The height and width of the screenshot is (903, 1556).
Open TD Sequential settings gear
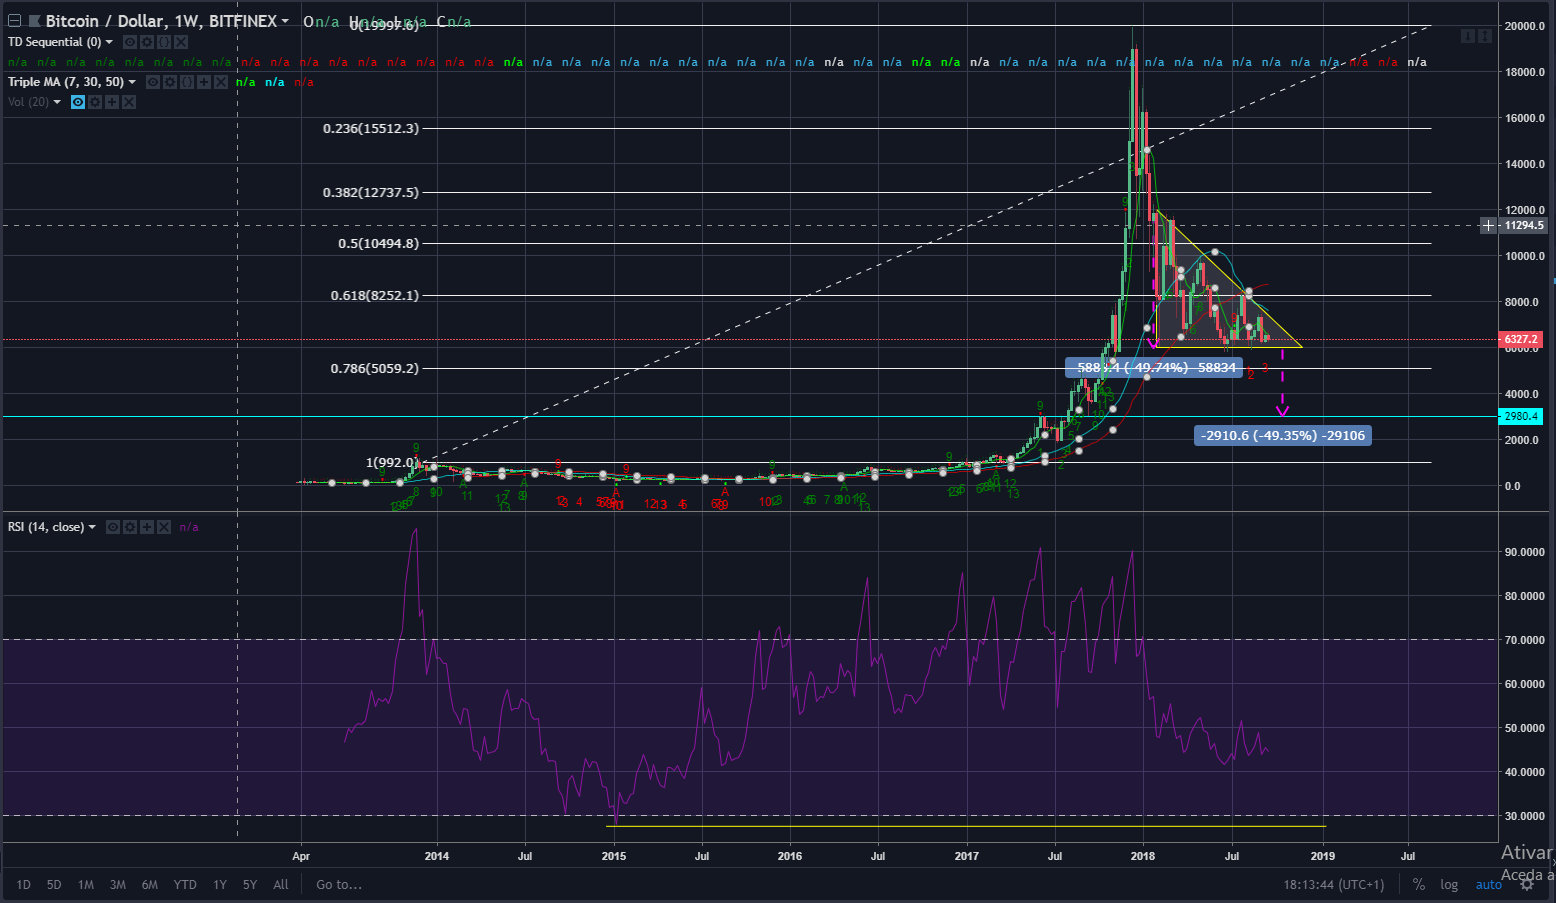(146, 42)
